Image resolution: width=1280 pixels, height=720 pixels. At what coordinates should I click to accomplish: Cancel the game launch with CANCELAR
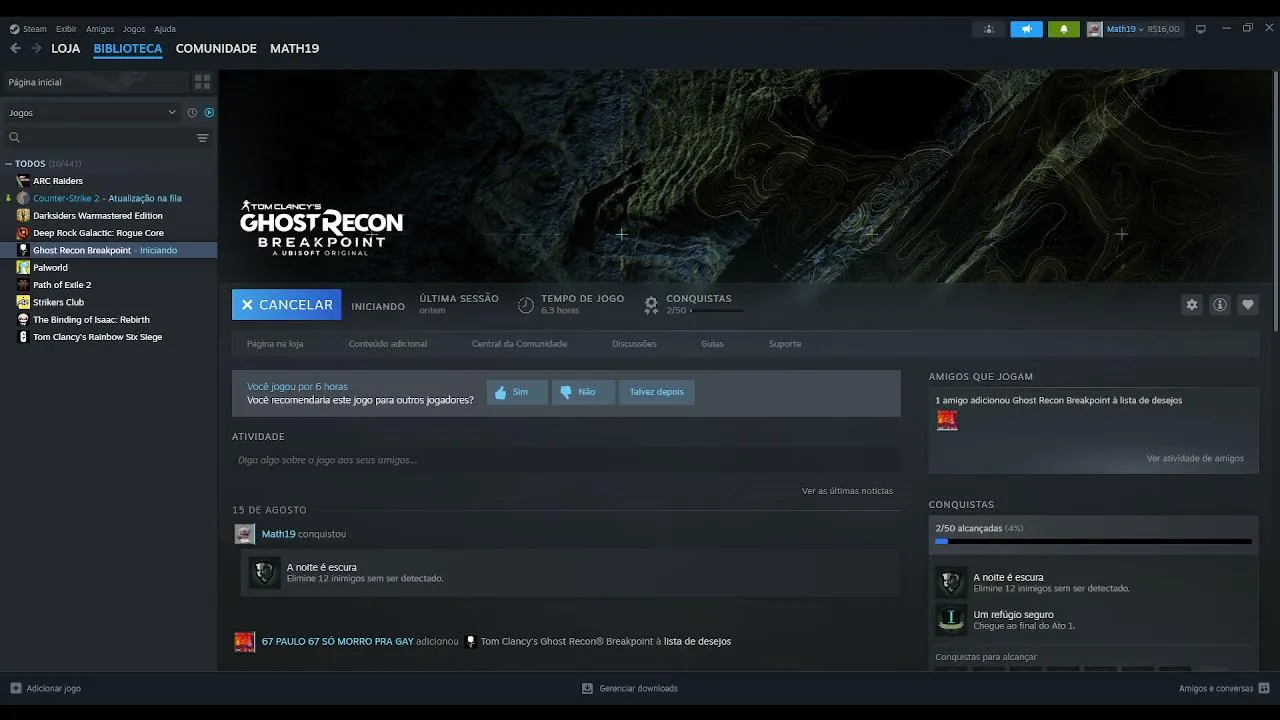click(x=286, y=305)
